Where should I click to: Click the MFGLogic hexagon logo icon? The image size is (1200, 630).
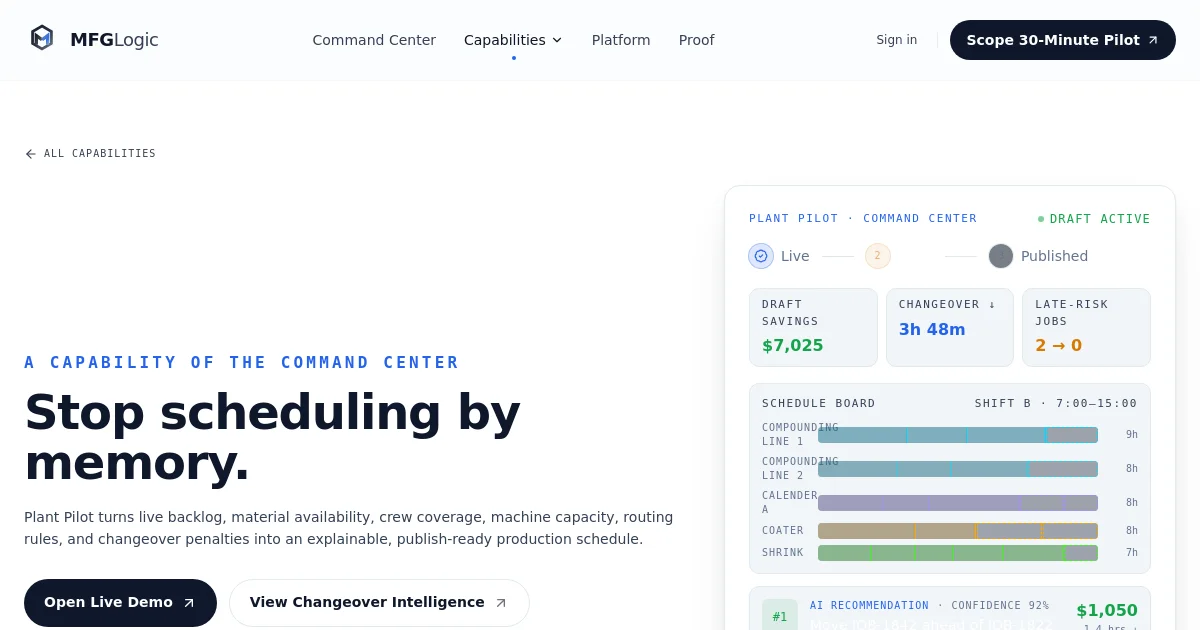pyautogui.click(x=42, y=39)
